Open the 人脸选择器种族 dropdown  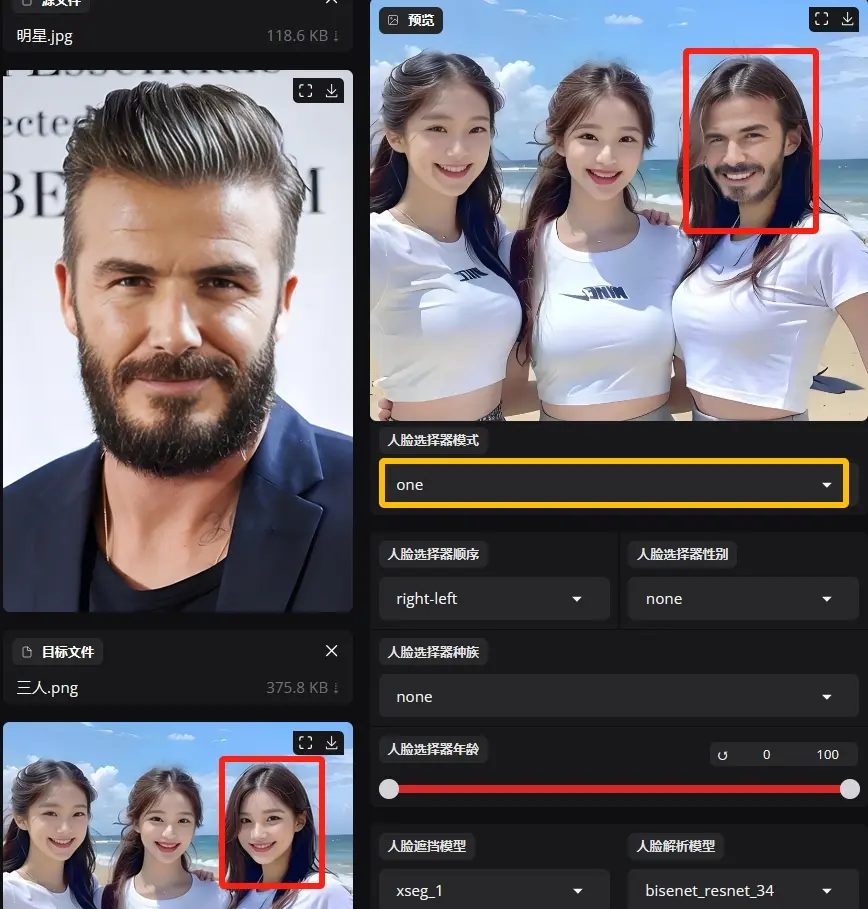point(618,697)
